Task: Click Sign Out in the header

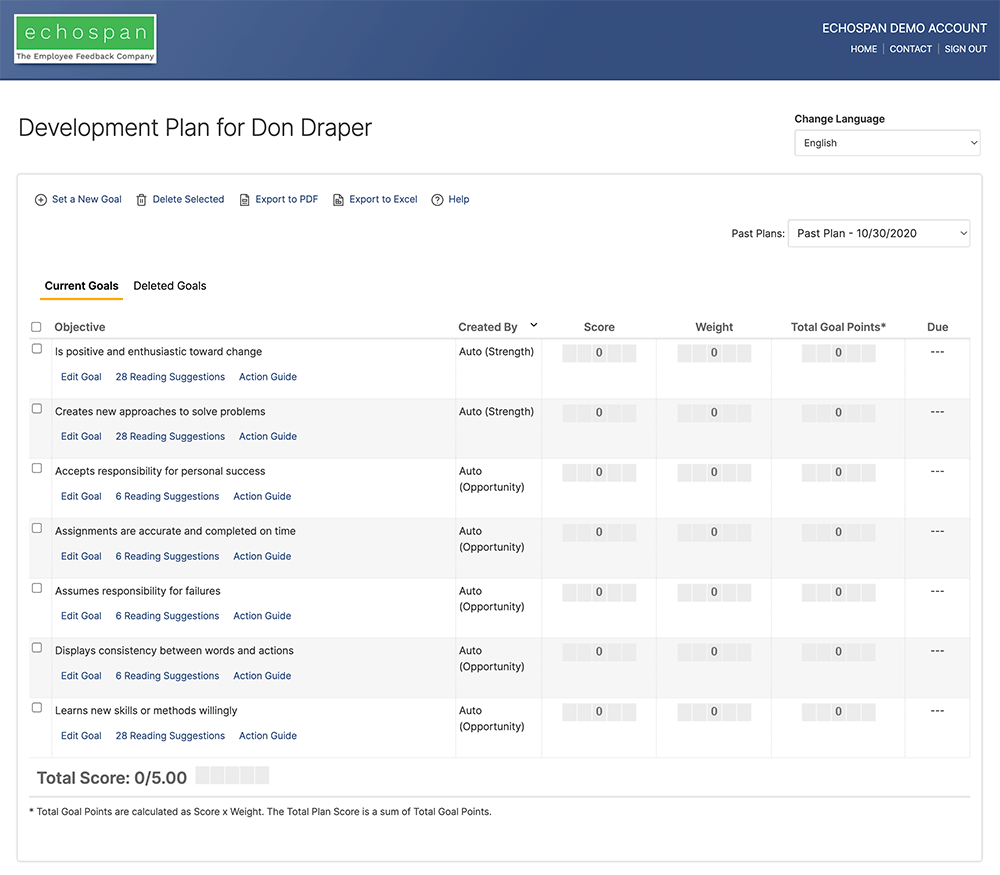Action: tap(965, 49)
